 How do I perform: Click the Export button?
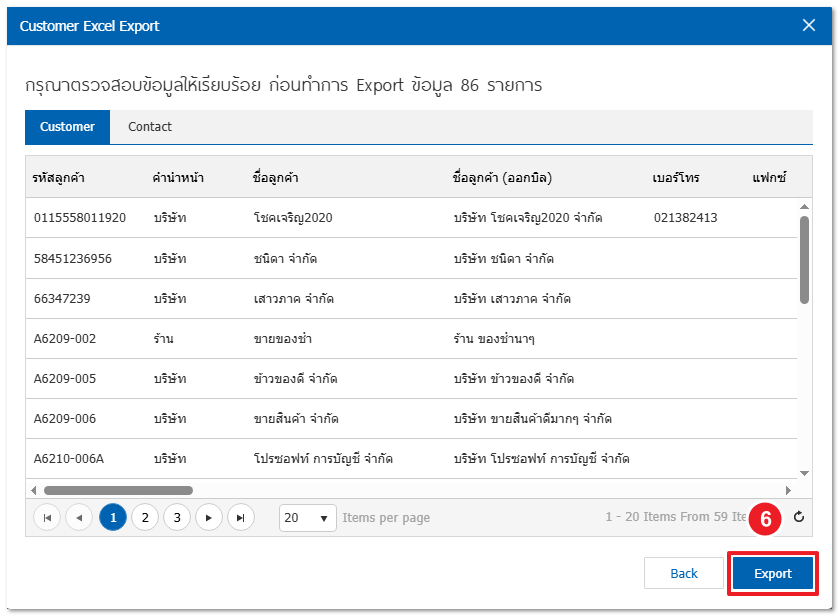(772, 573)
